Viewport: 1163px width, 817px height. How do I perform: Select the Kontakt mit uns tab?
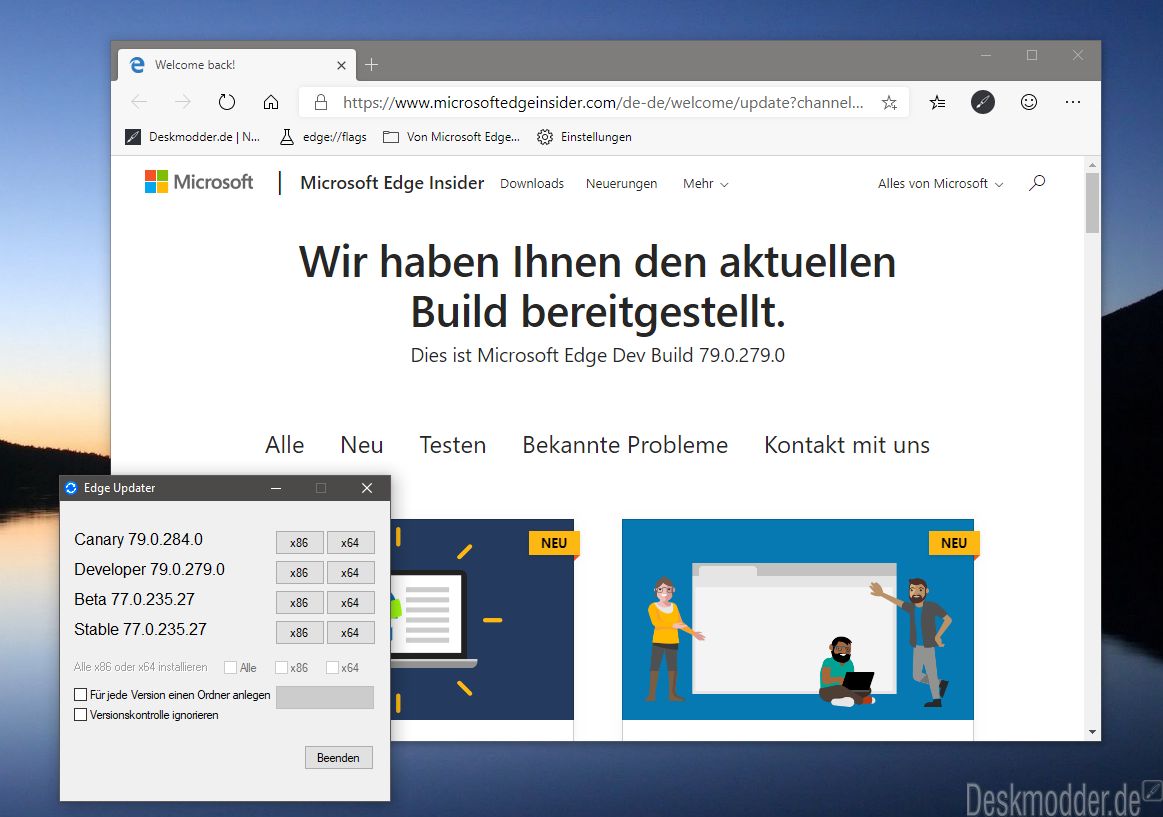click(x=847, y=445)
